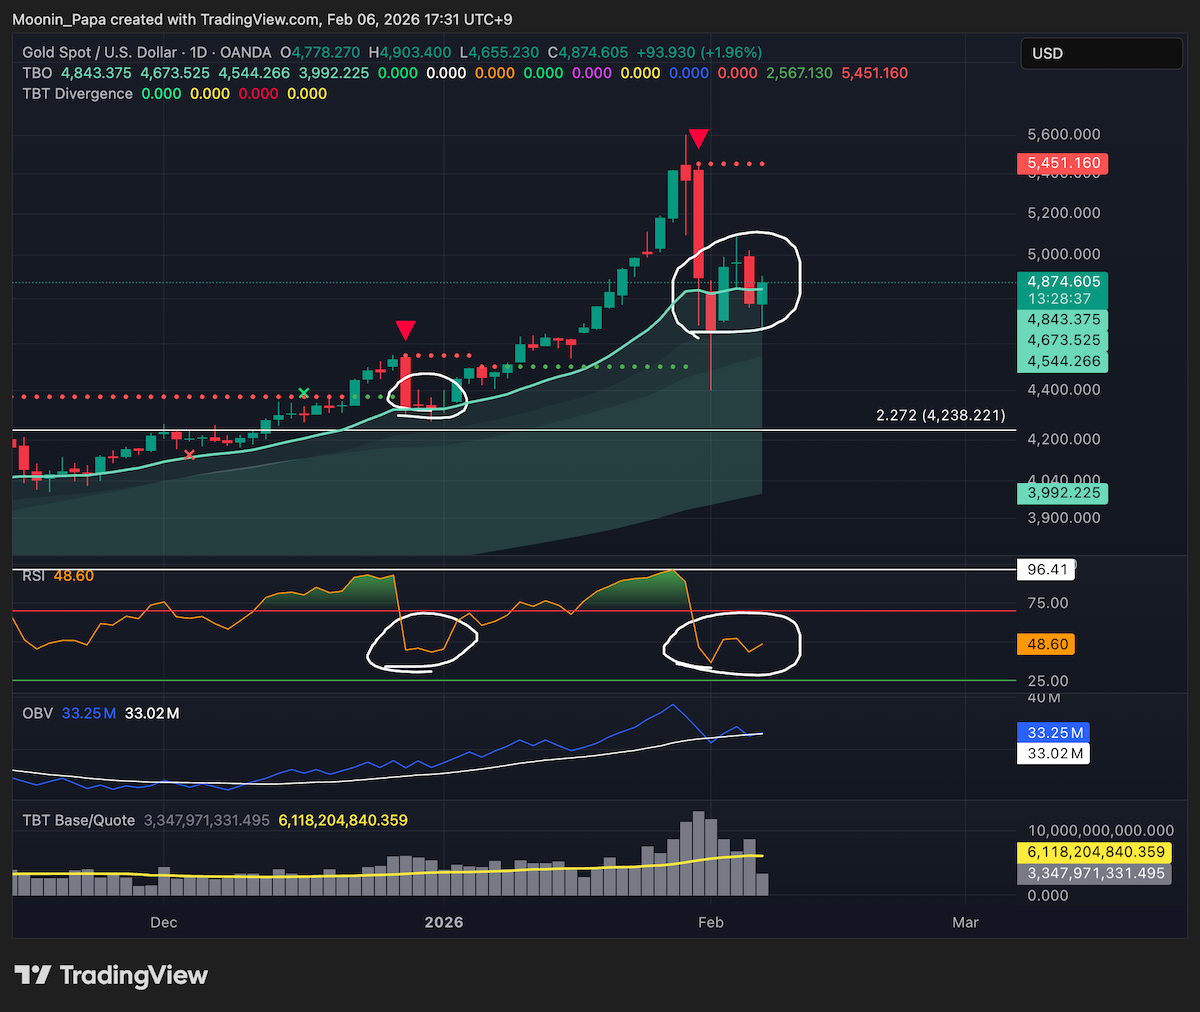
Task: Click the 5,200.000 price scale tick
Action: 1064,213
